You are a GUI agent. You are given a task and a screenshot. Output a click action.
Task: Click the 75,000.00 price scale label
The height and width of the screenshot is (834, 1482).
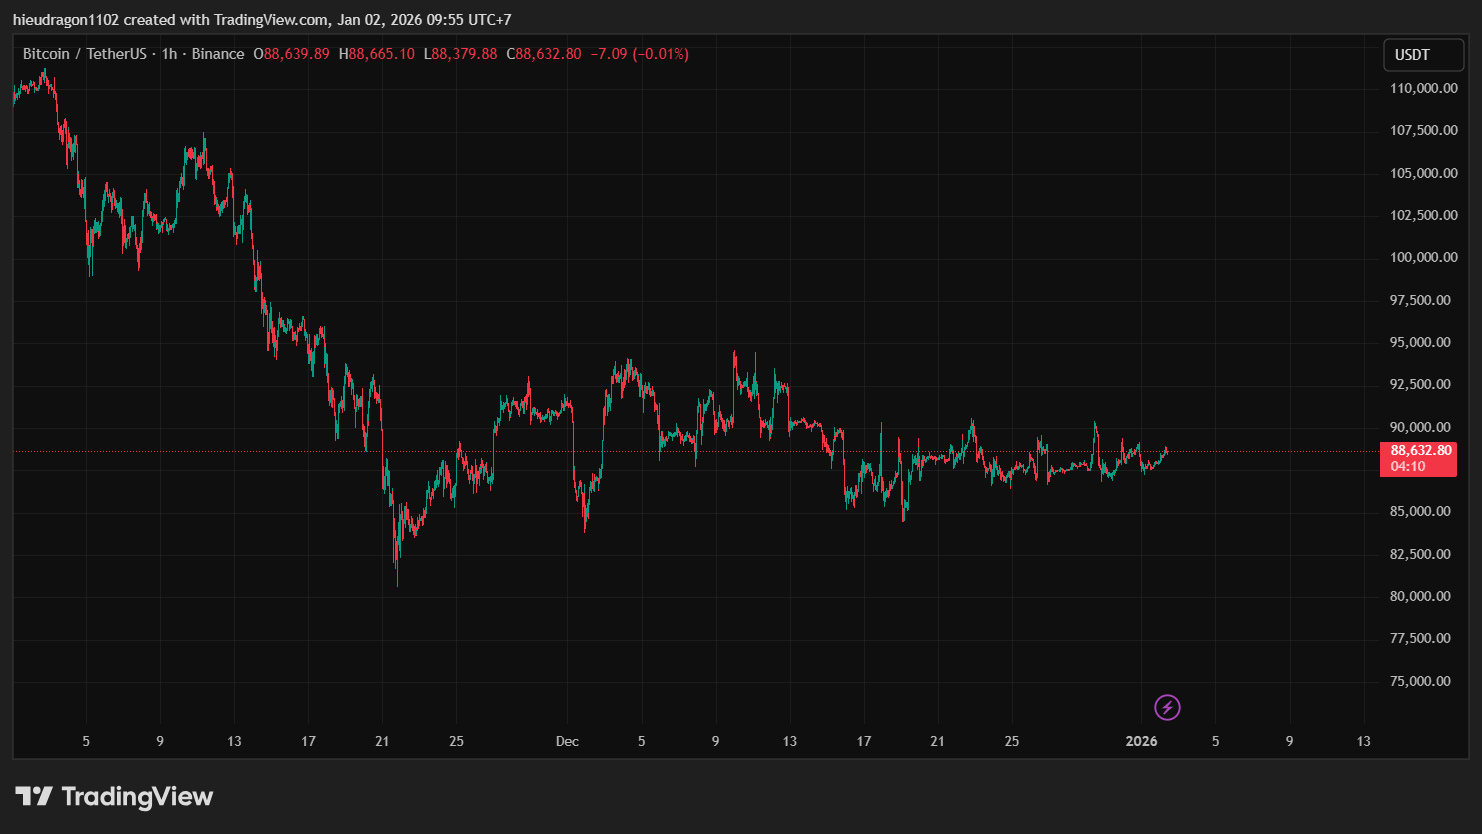click(x=1420, y=681)
